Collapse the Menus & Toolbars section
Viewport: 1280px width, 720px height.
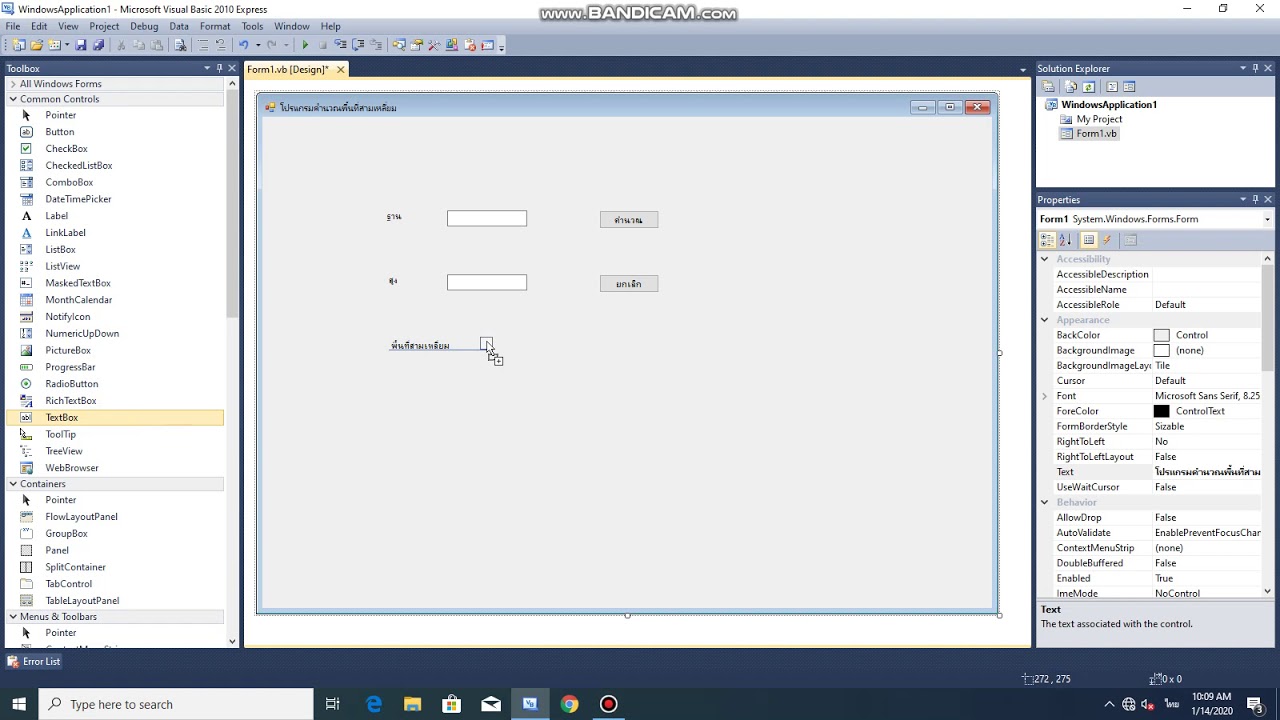coord(13,617)
